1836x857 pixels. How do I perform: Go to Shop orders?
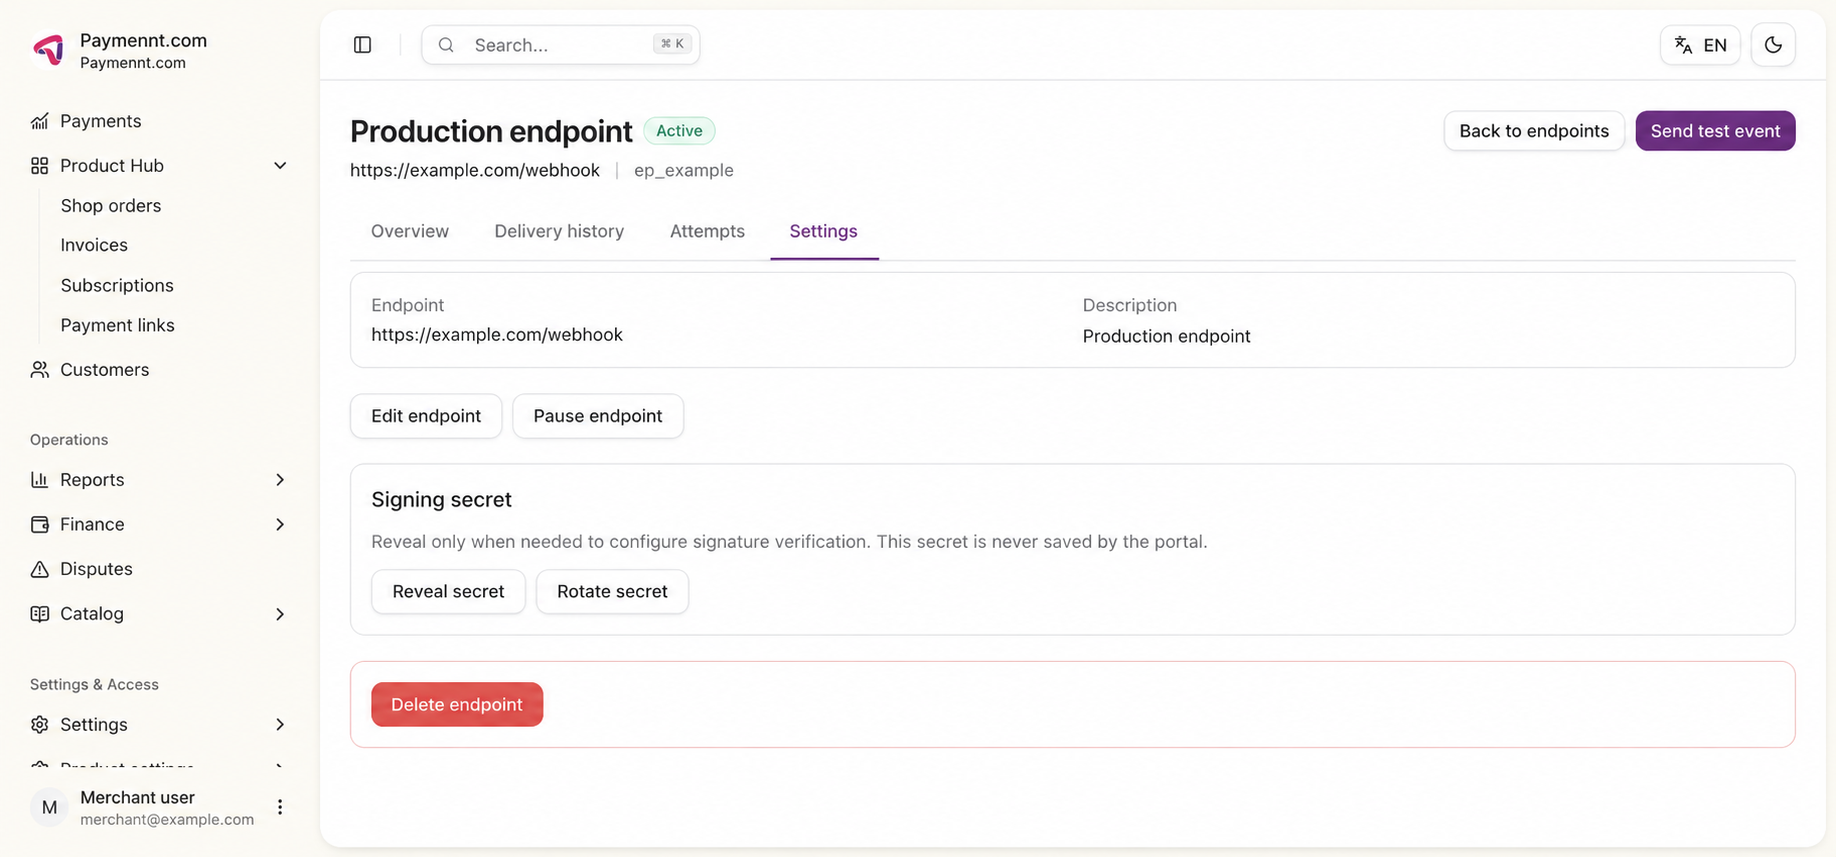coord(111,206)
